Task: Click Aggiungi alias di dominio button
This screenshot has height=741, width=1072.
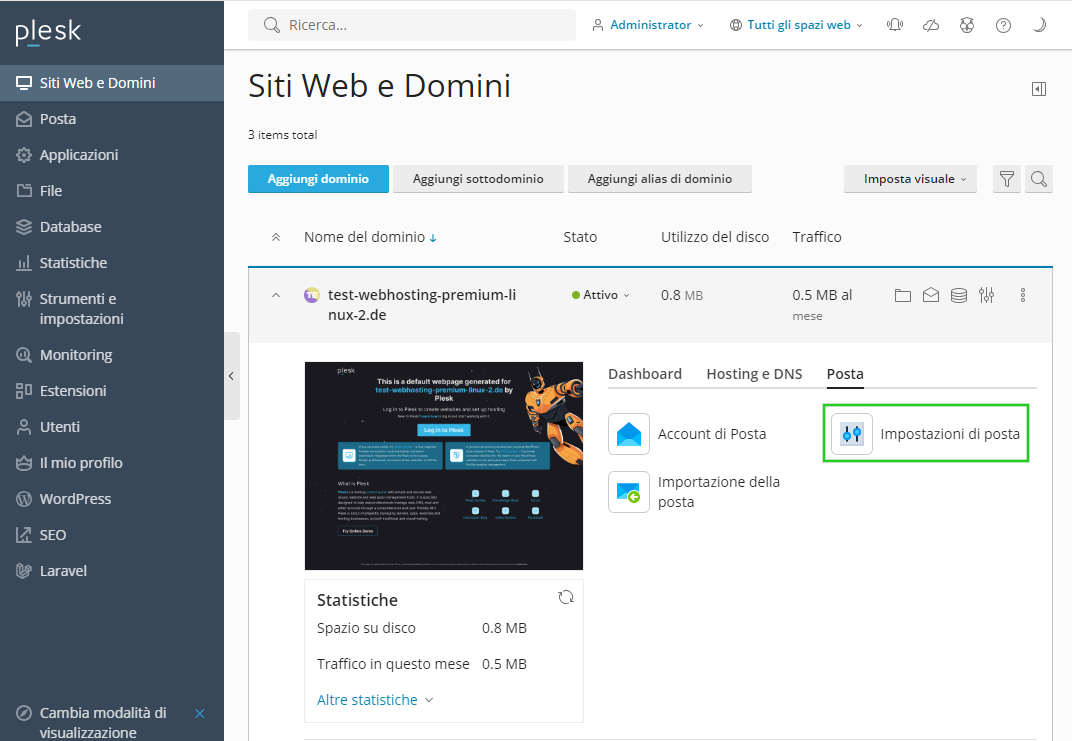Action: (x=660, y=179)
